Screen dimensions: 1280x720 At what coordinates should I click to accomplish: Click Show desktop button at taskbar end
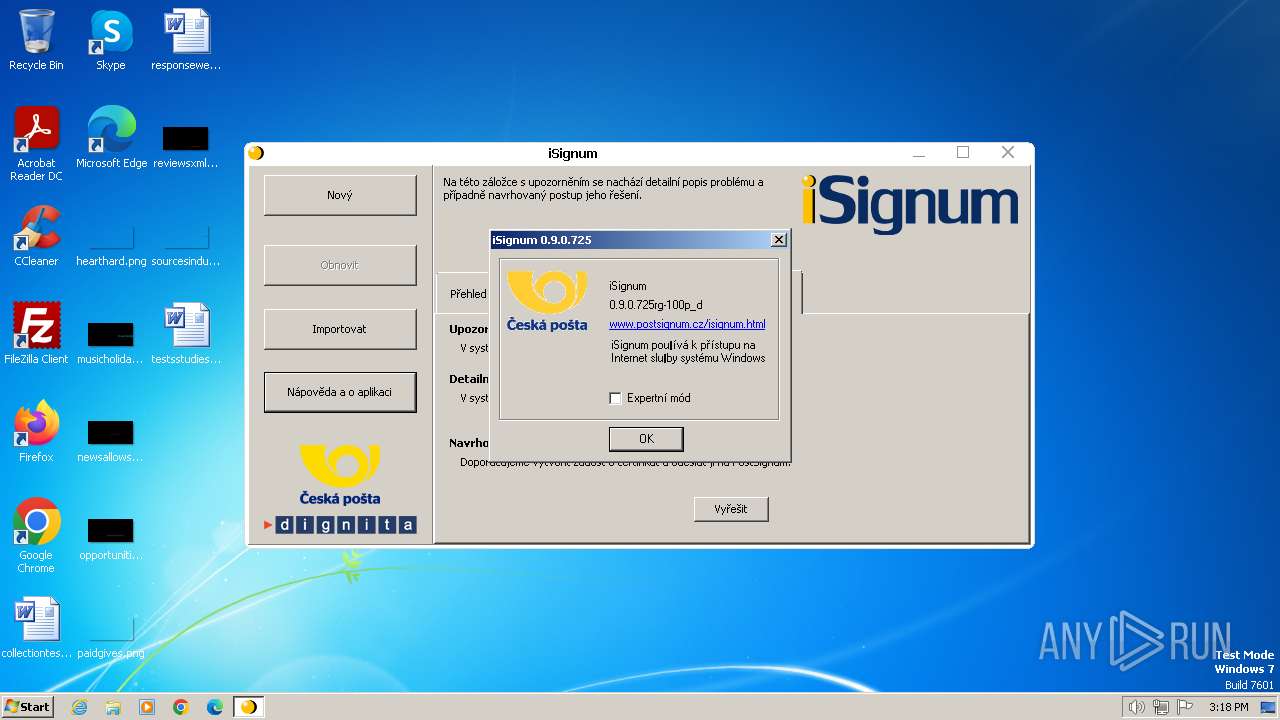(1268, 707)
